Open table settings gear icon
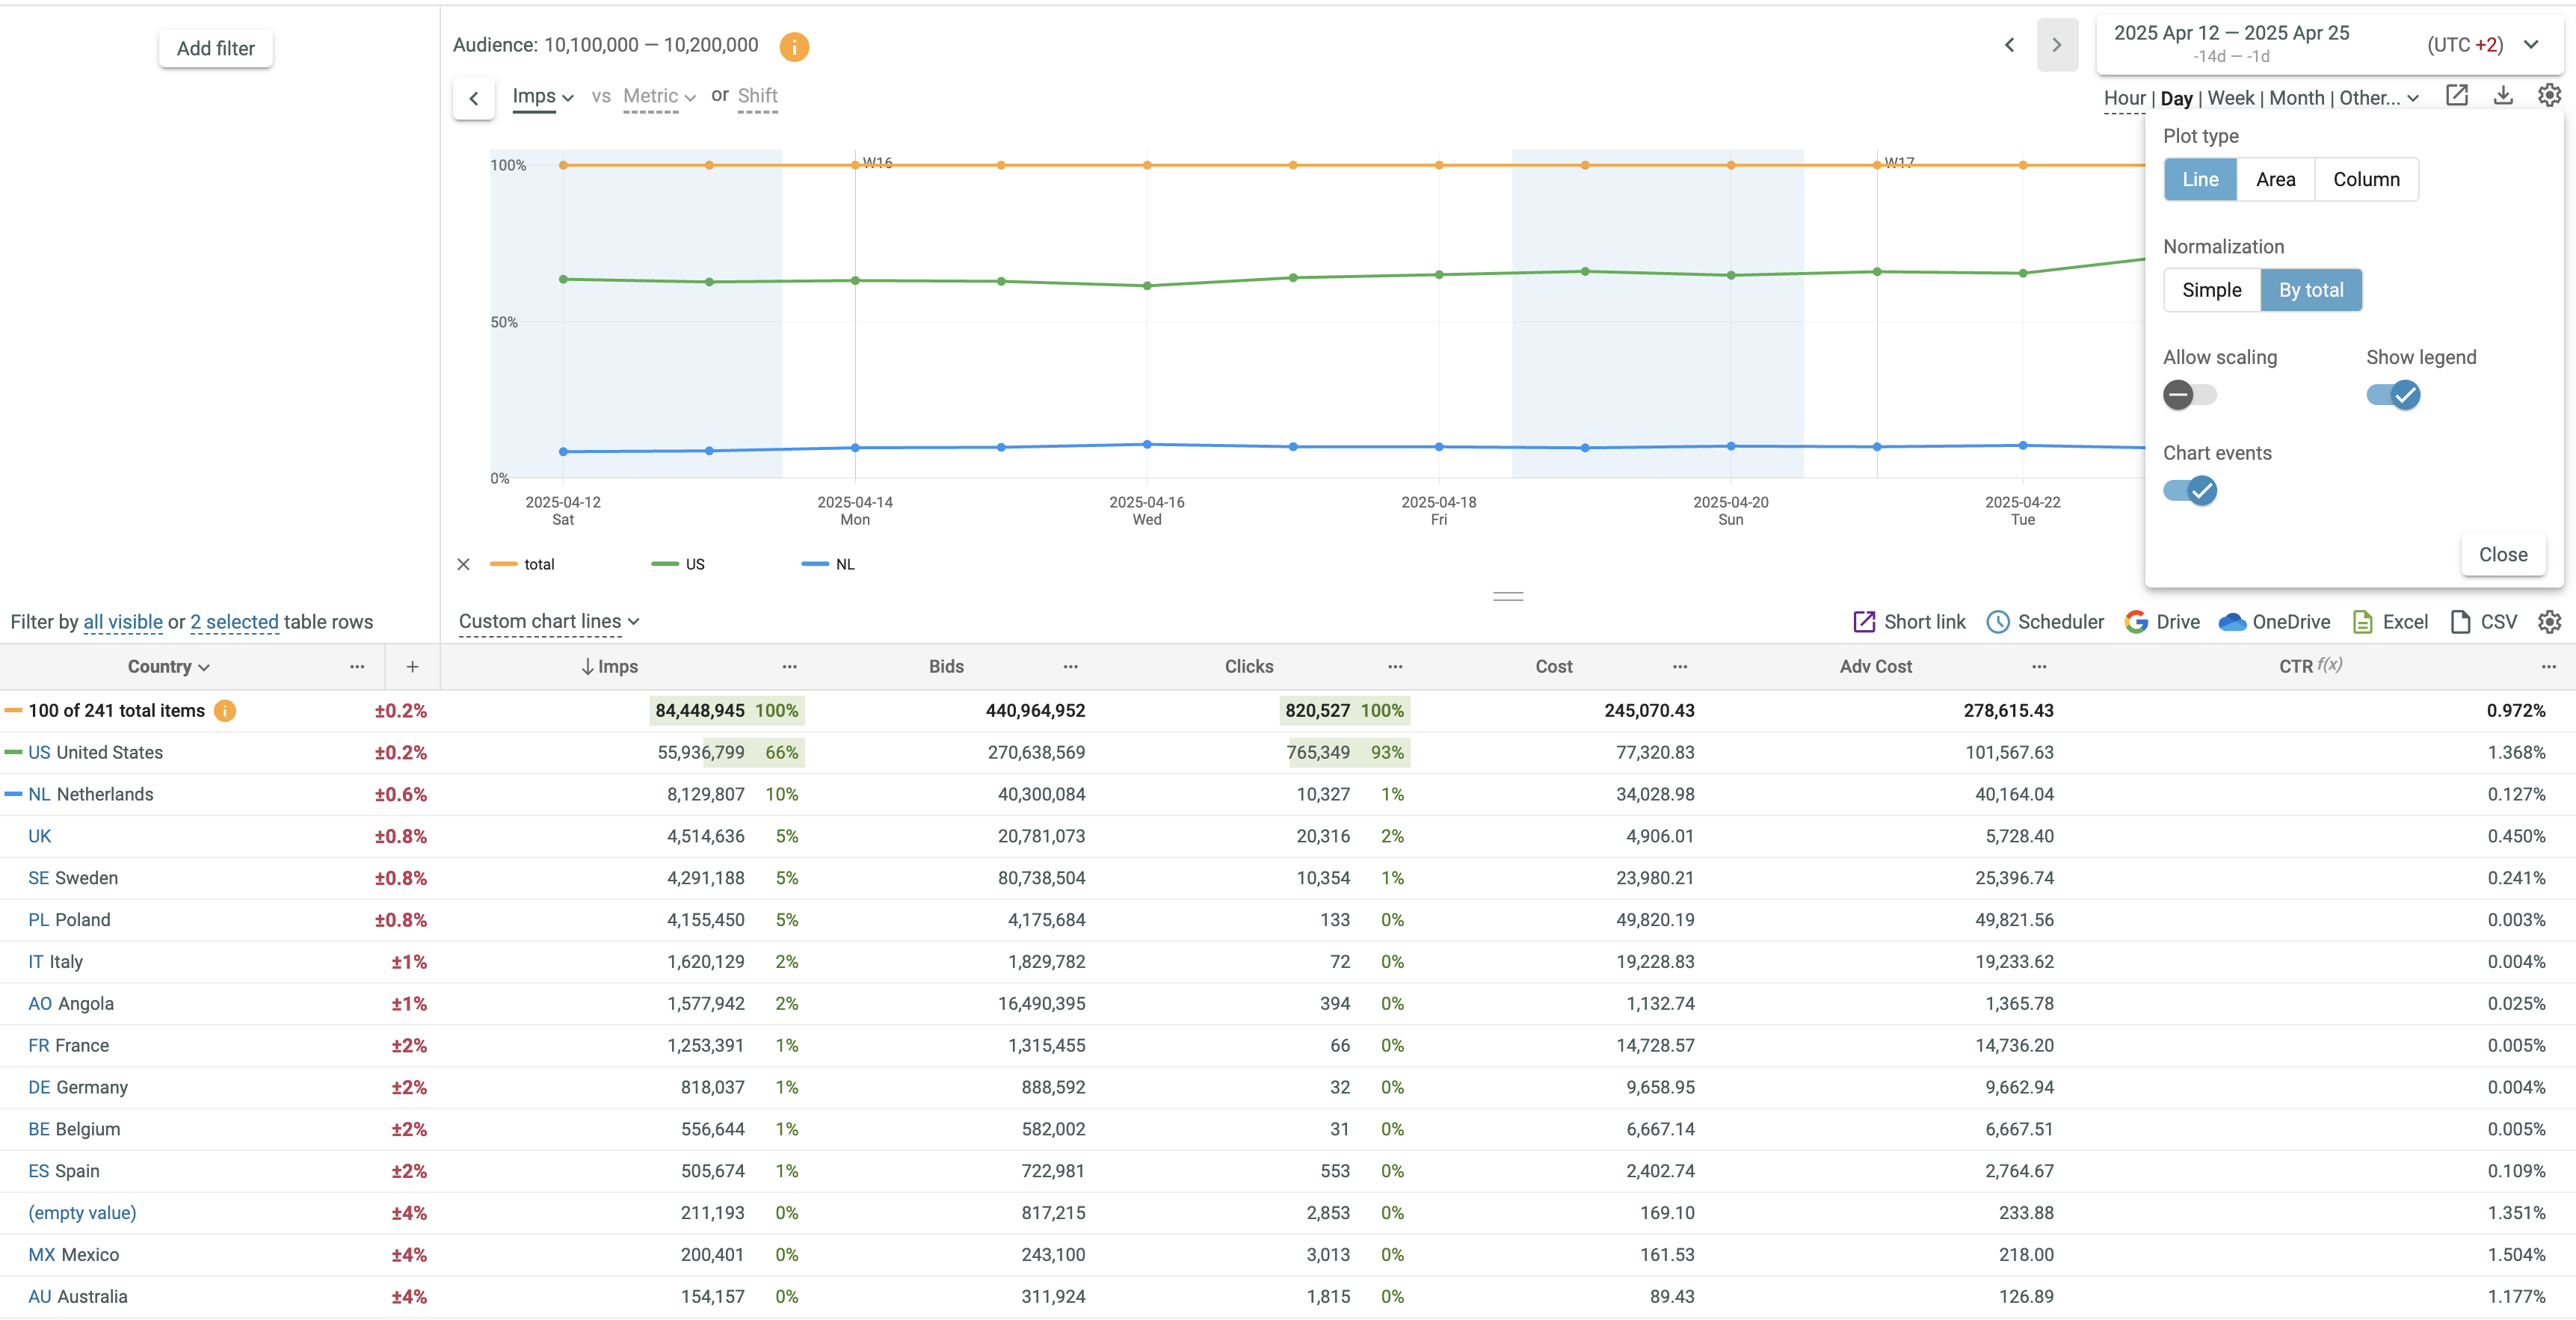2576x1320 pixels. [2549, 622]
